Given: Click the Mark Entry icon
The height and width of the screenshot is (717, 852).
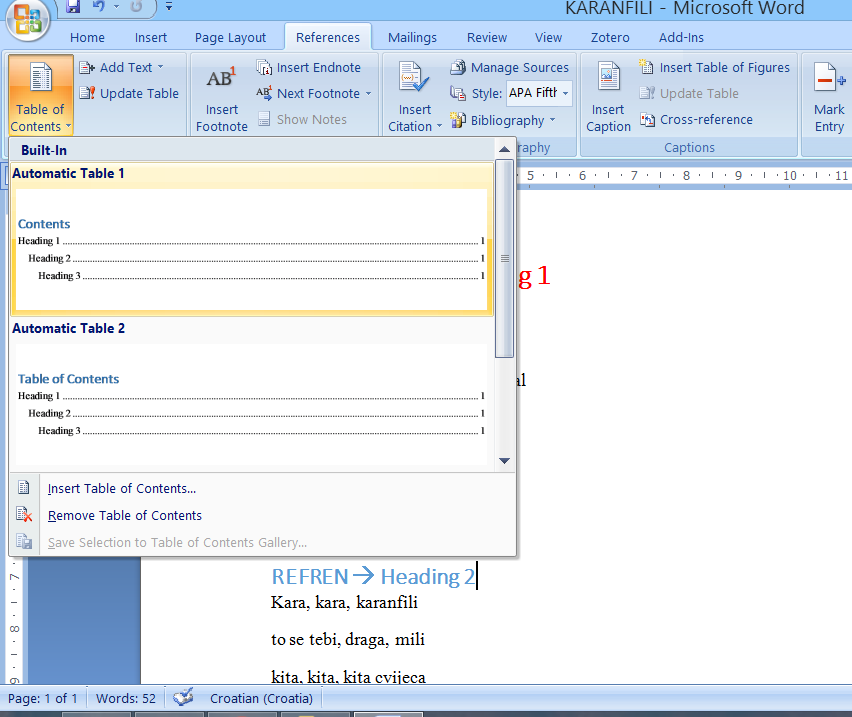Looking at the screenshot, I should (x=829, y=79).
